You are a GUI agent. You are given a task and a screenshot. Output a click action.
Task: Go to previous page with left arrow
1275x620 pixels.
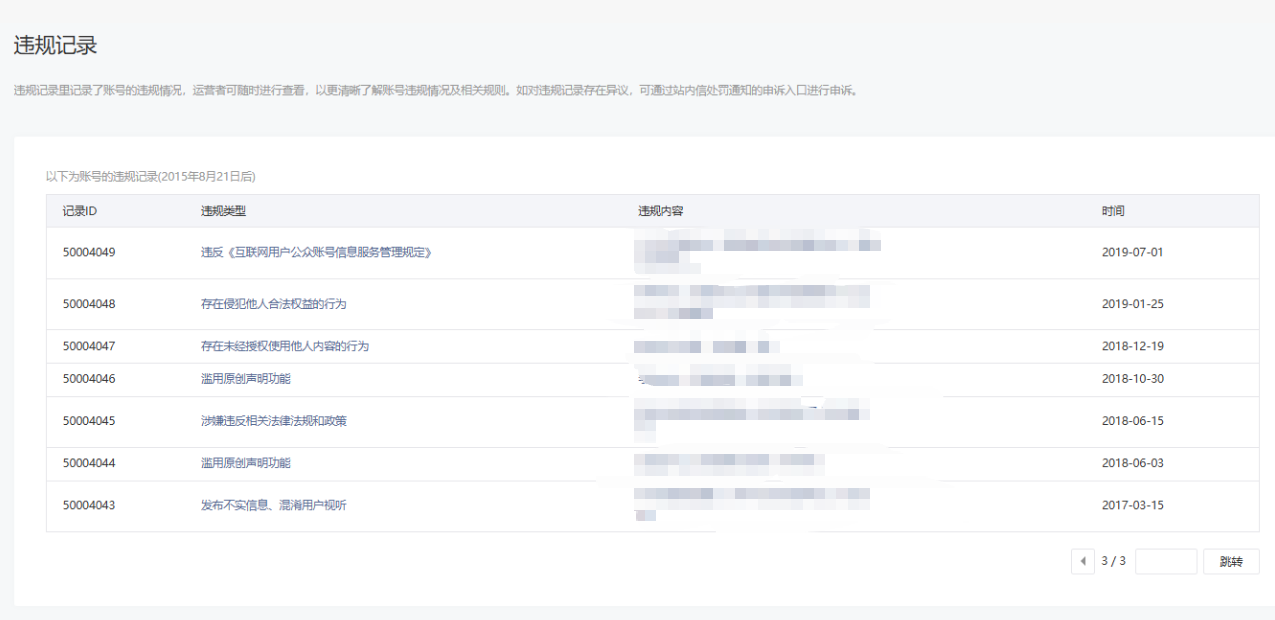(x=1082, y=561)
